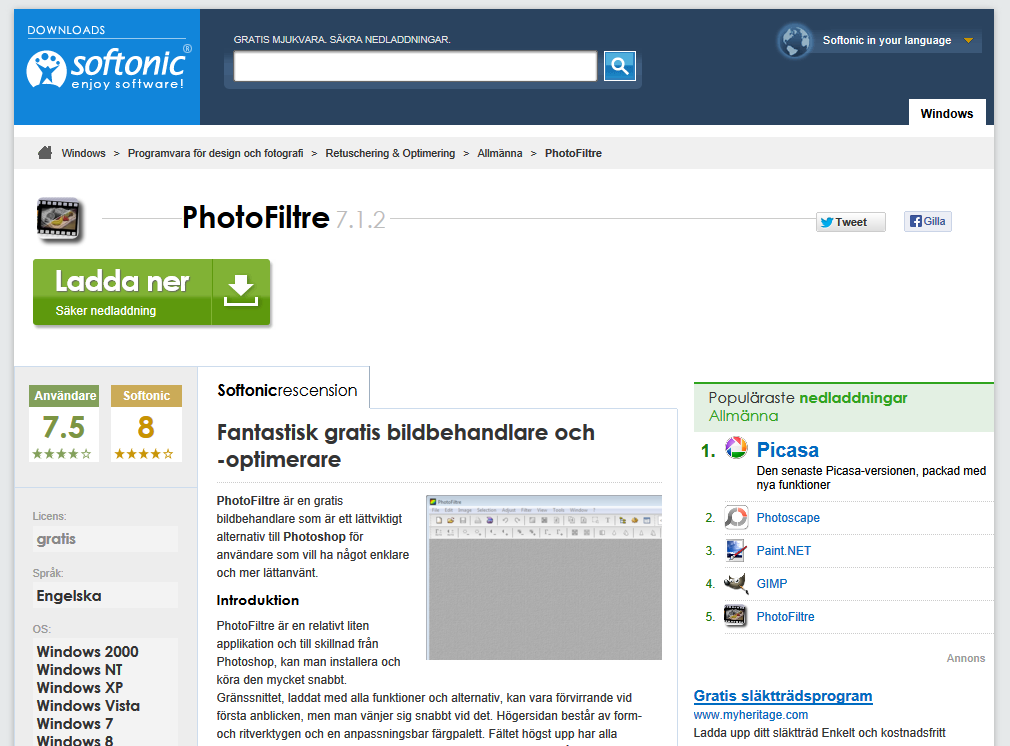Open the home breadcrumb icon
The image size is (1010, 746).
(x=45, y=153)
